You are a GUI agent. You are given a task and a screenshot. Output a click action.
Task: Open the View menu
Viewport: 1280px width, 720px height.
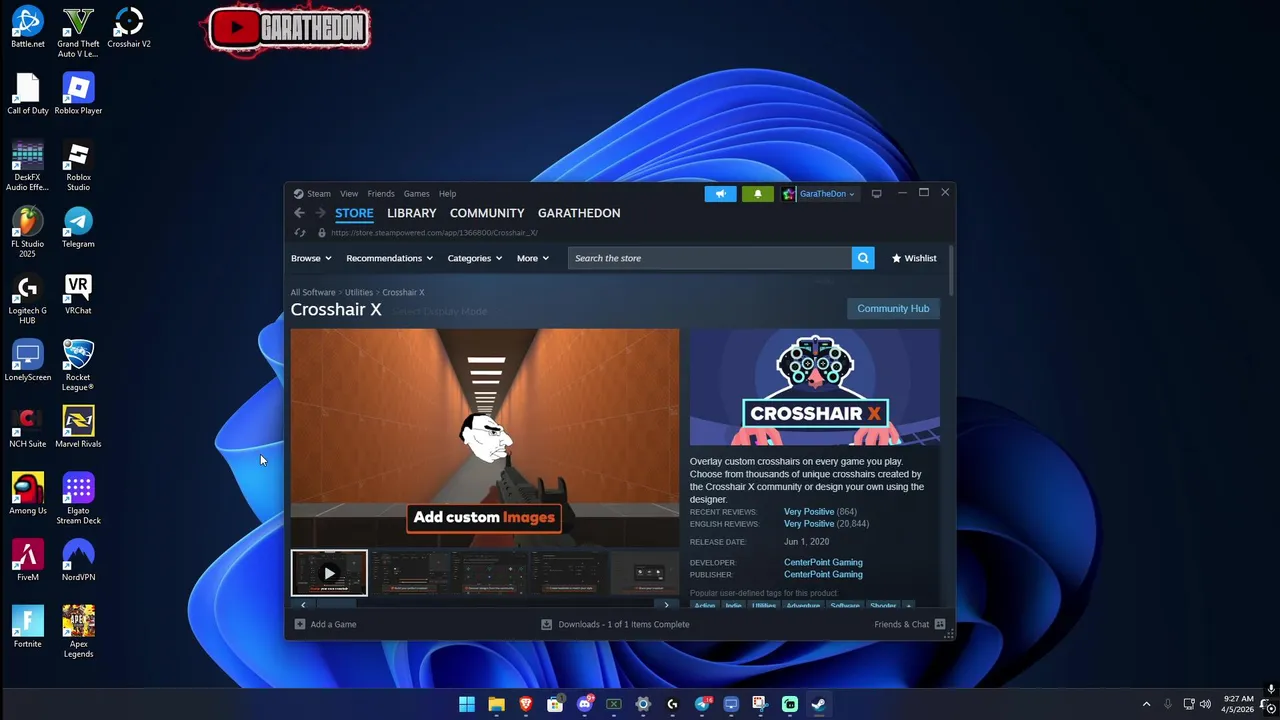click(x=349, y=194)
